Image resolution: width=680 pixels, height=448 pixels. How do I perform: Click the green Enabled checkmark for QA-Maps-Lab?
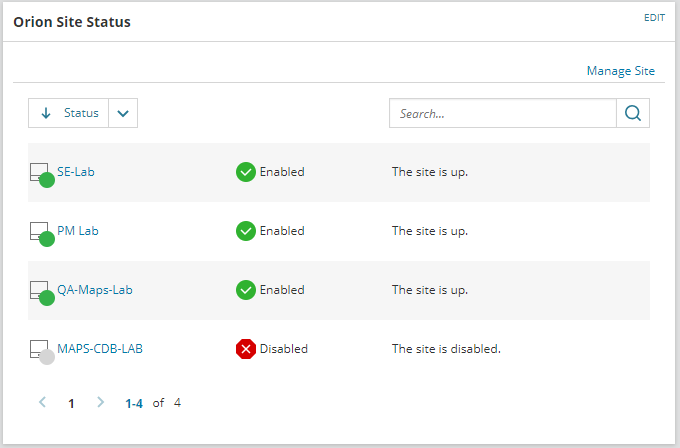click(246, 290)
